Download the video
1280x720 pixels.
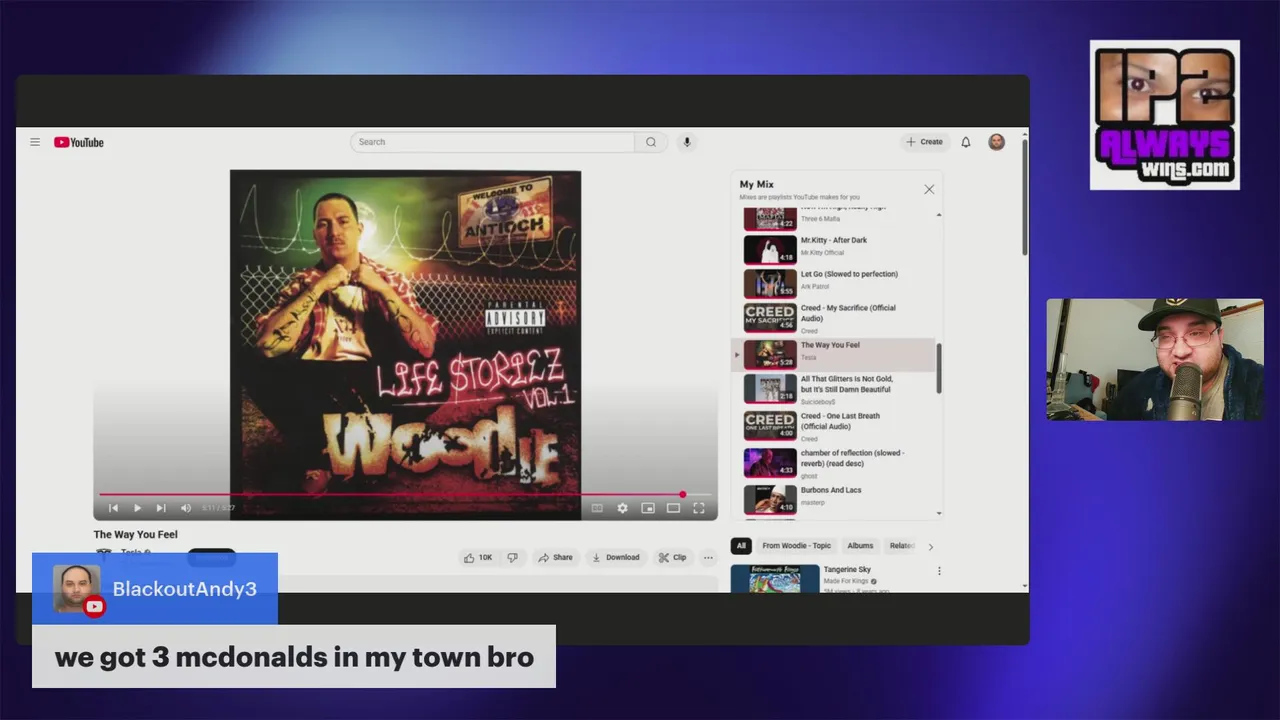point(615,557)
